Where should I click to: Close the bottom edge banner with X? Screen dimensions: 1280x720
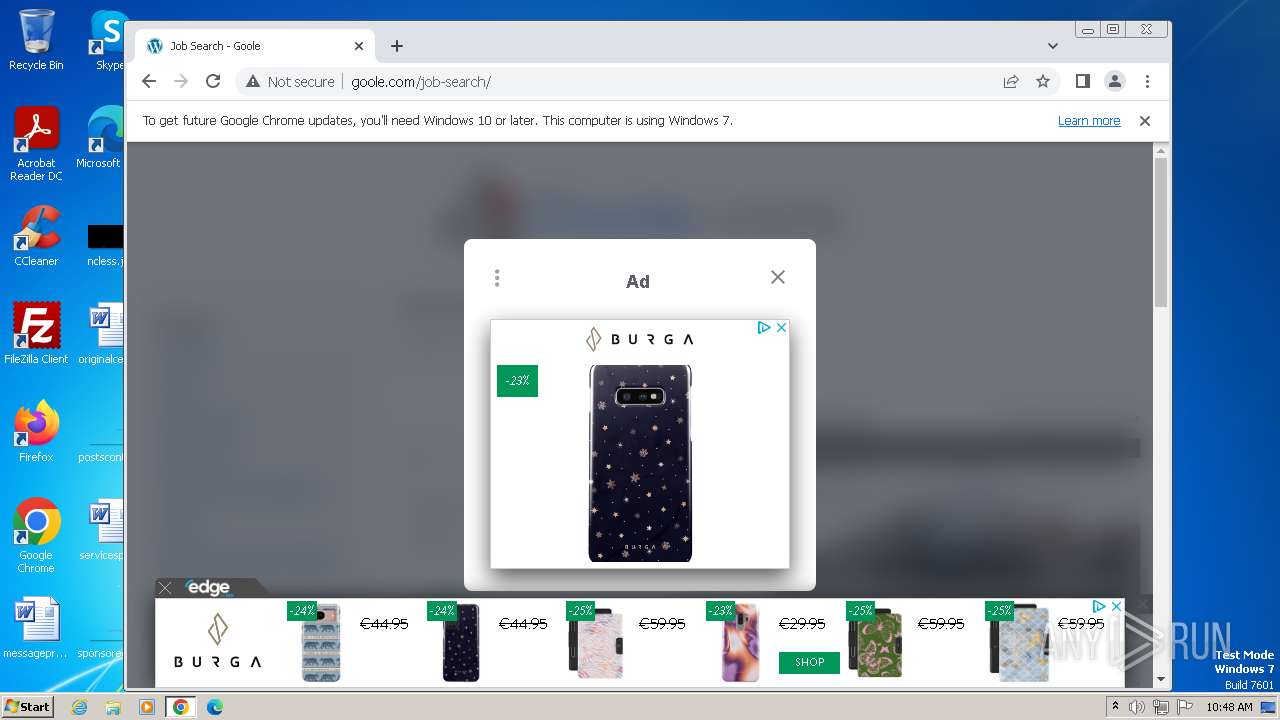[x=165, y=588]
